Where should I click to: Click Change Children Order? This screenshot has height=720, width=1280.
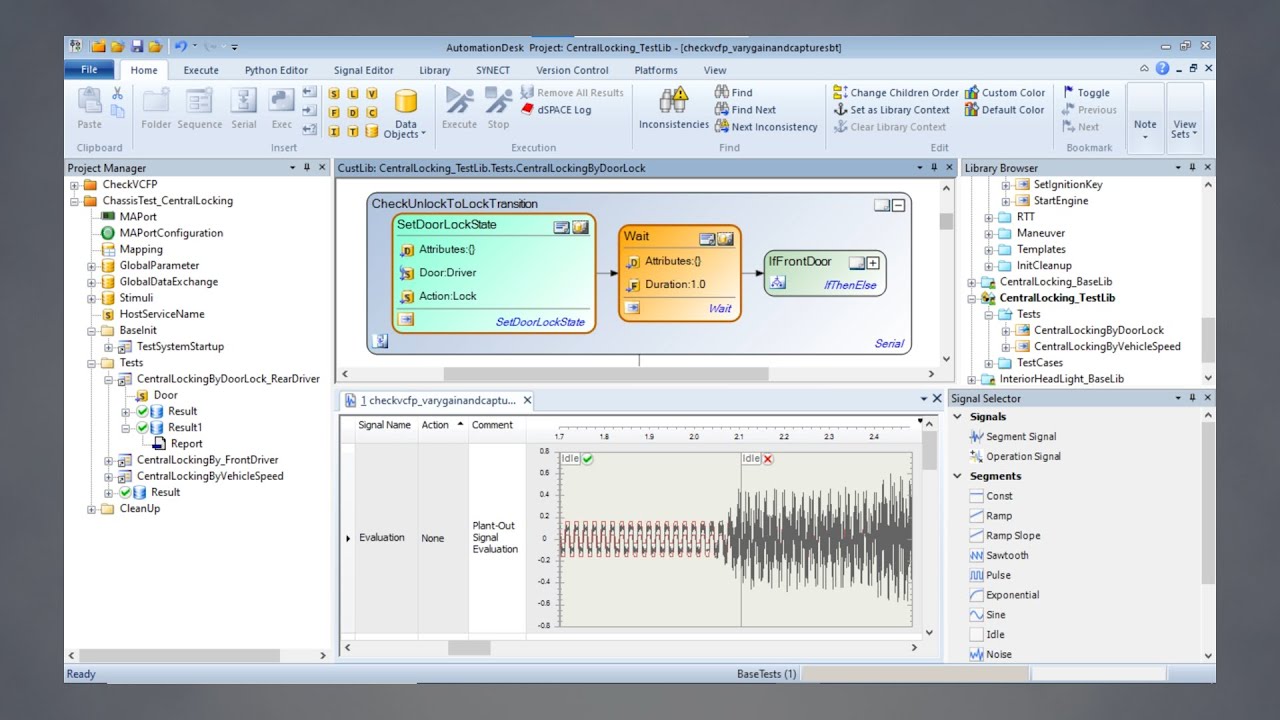coord(896,93)
